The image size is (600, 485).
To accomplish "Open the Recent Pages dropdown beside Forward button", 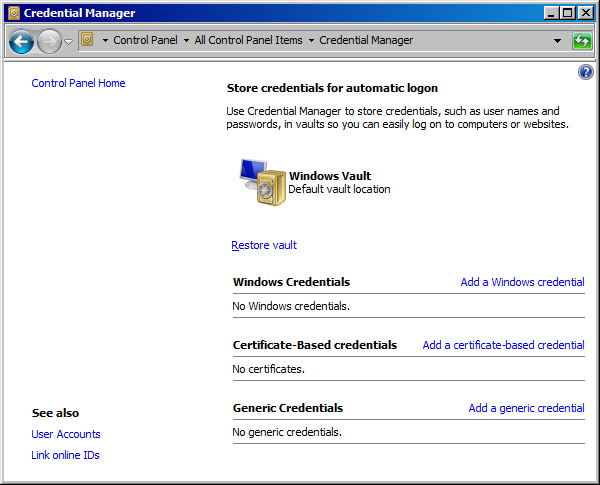I will click(x=68, y=41).
